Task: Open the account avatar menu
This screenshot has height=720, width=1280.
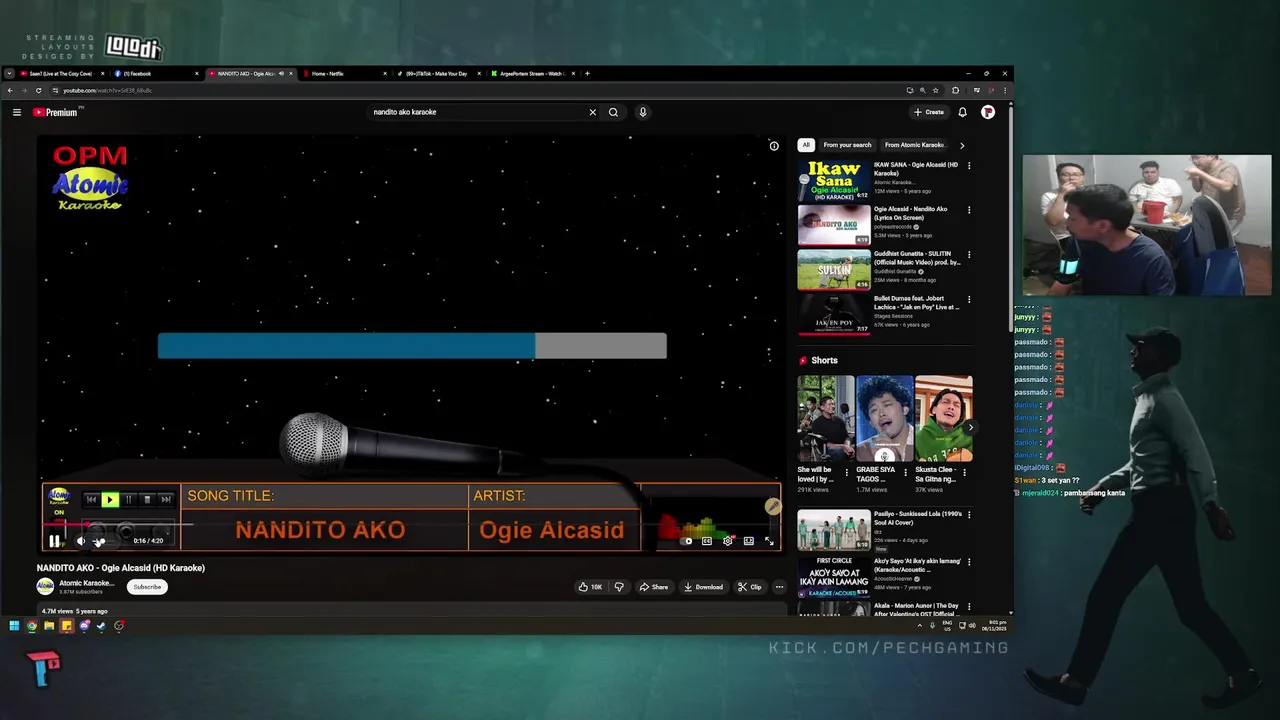Action: pos(988,112)
